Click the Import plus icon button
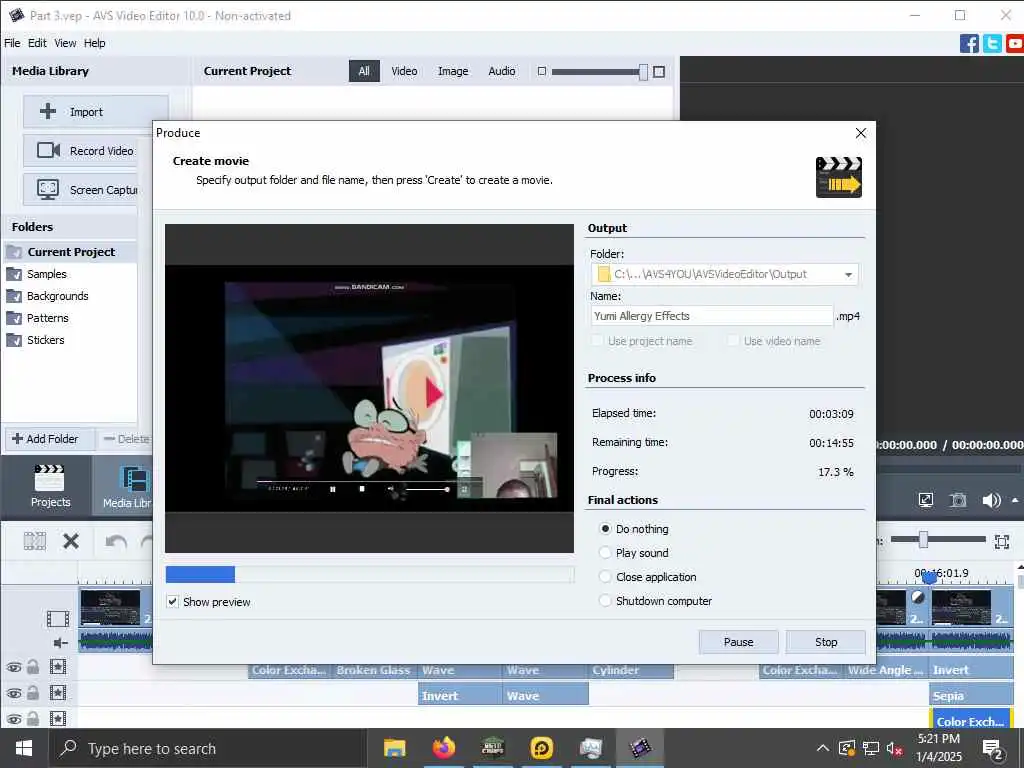Viewport: 1024px width, 768px height. click(96, 112)
